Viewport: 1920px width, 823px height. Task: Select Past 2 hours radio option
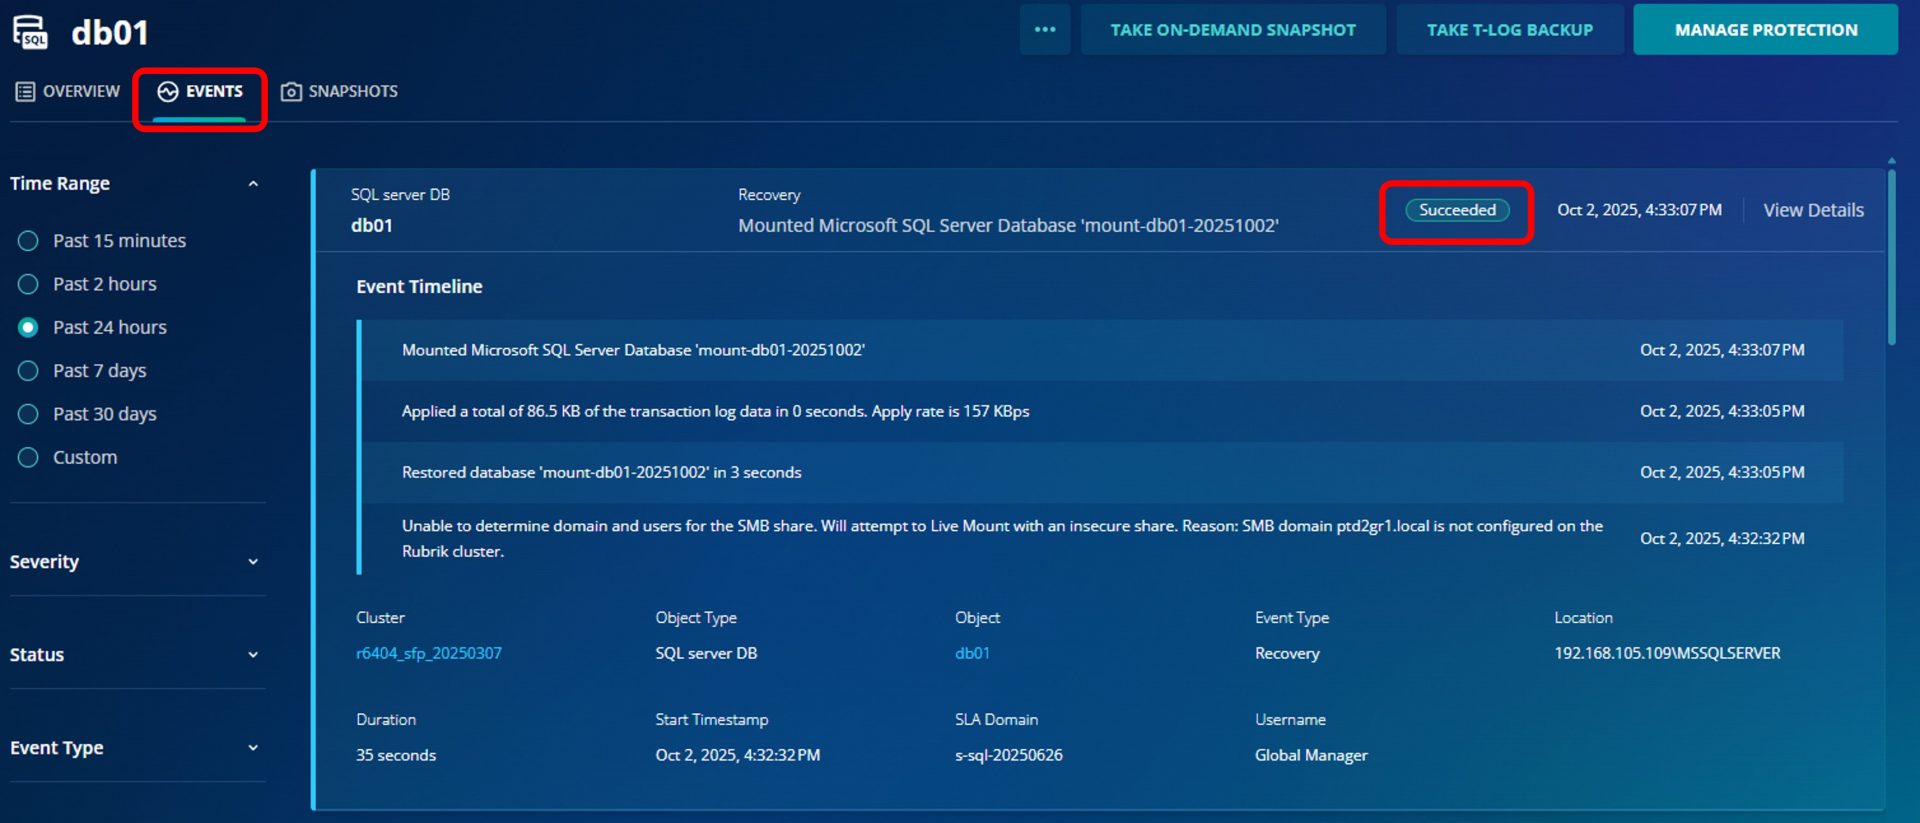tap(28, 284)
